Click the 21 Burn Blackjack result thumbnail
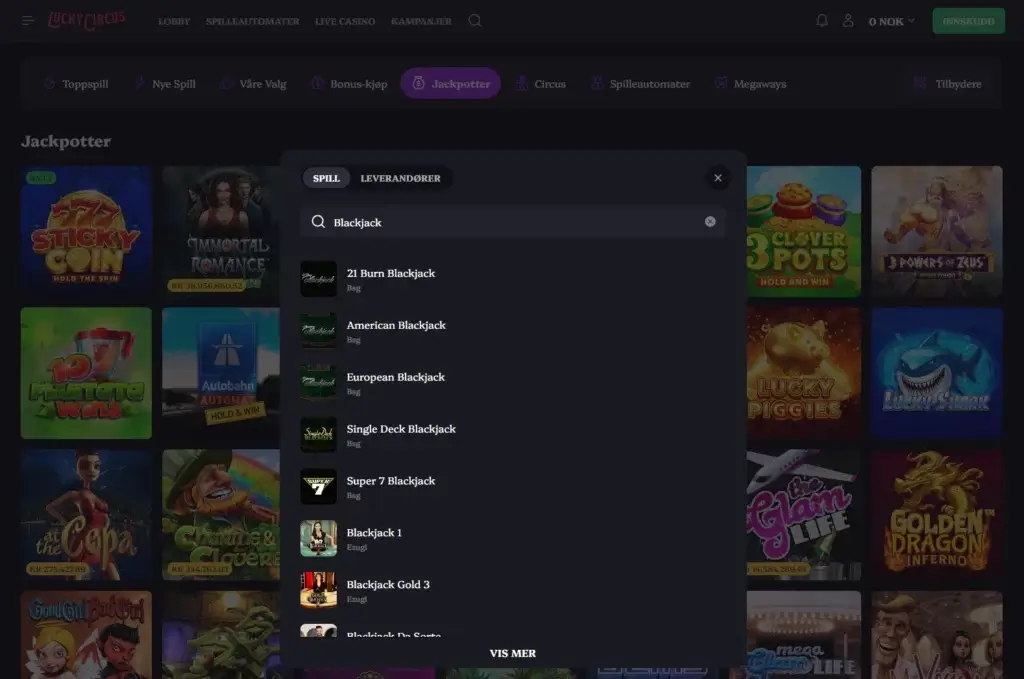This screenshot has height=679, width=1024. click(319, 279)
